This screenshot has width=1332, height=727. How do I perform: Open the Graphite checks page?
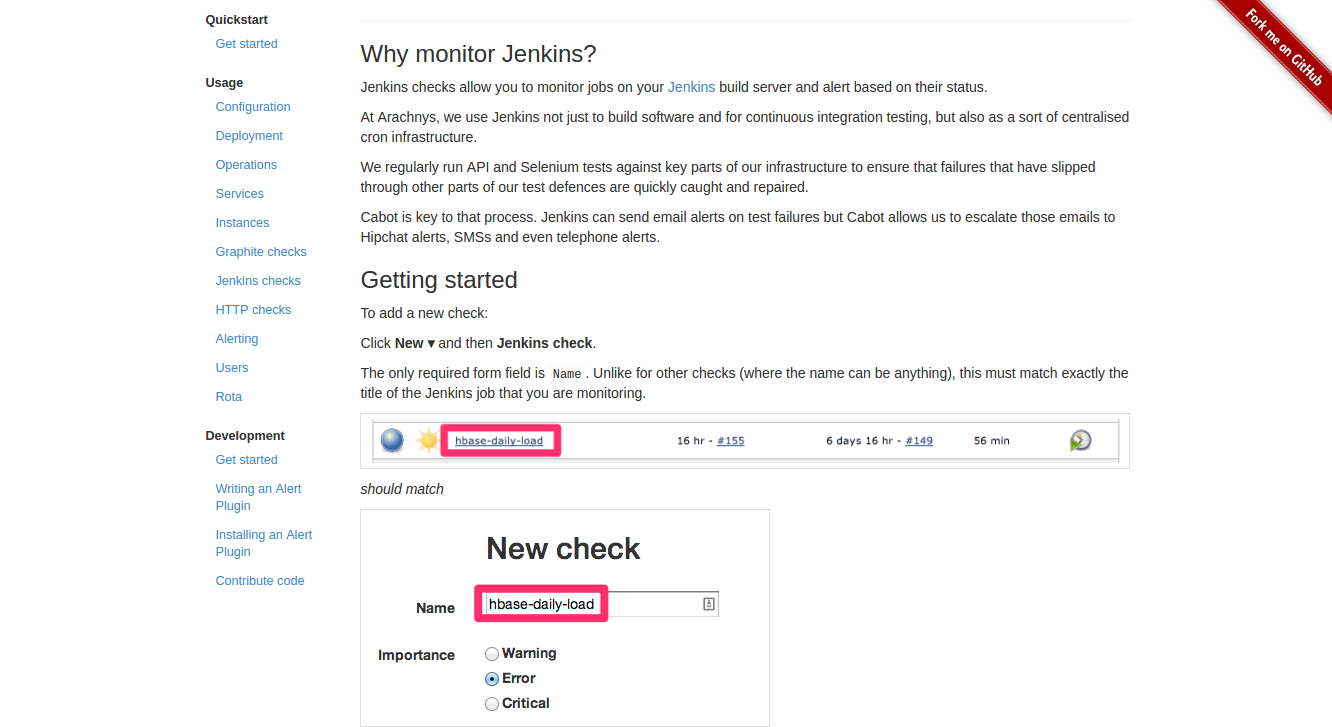[x=261, y=252]
